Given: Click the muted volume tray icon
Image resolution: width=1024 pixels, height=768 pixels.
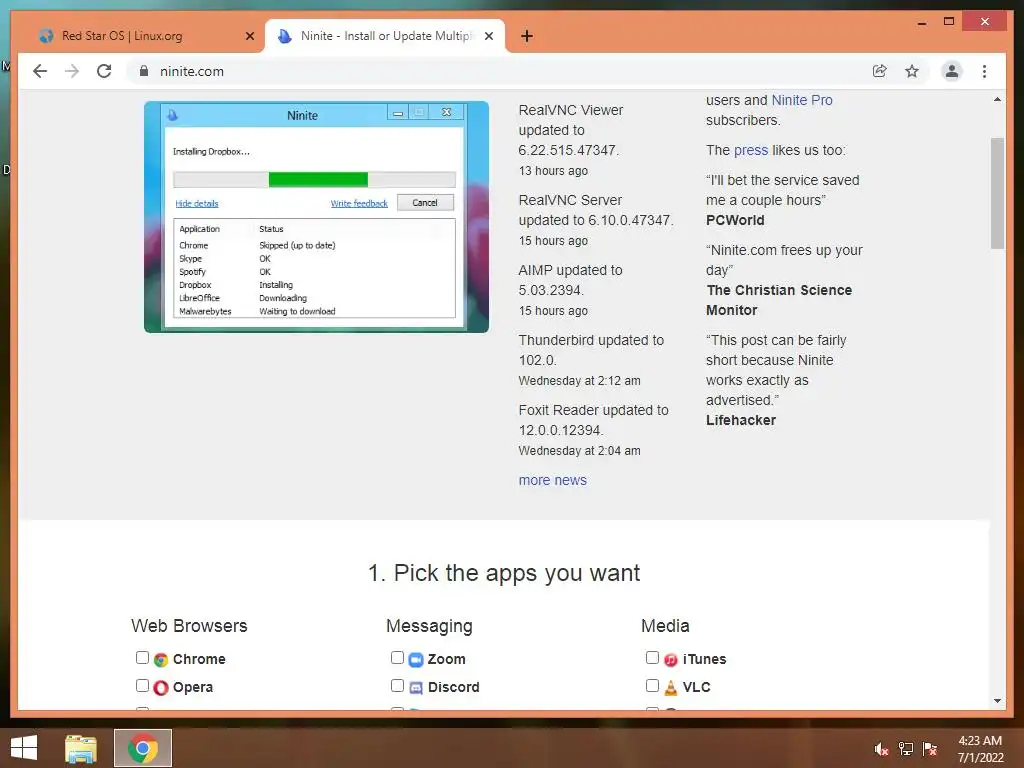Looking at the screenshot, I should [x=882, y=749].
